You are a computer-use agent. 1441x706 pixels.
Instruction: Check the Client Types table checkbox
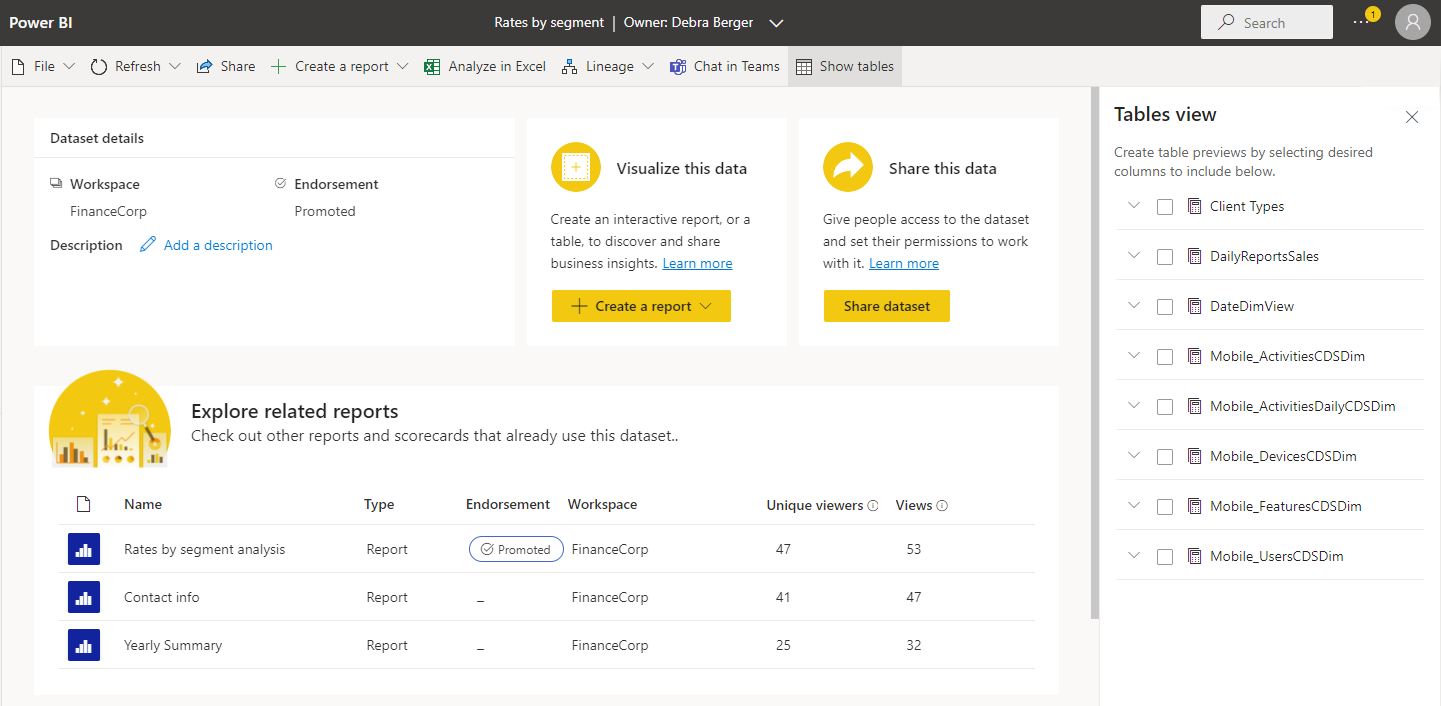(x=1165, y=207)
